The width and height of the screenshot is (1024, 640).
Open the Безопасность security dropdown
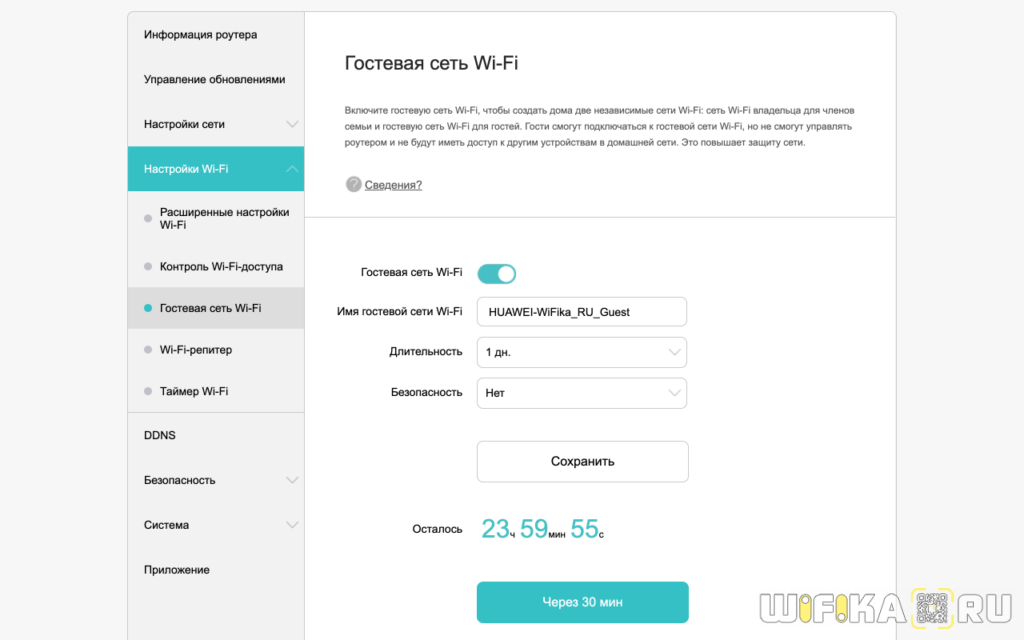click(581, 393)
